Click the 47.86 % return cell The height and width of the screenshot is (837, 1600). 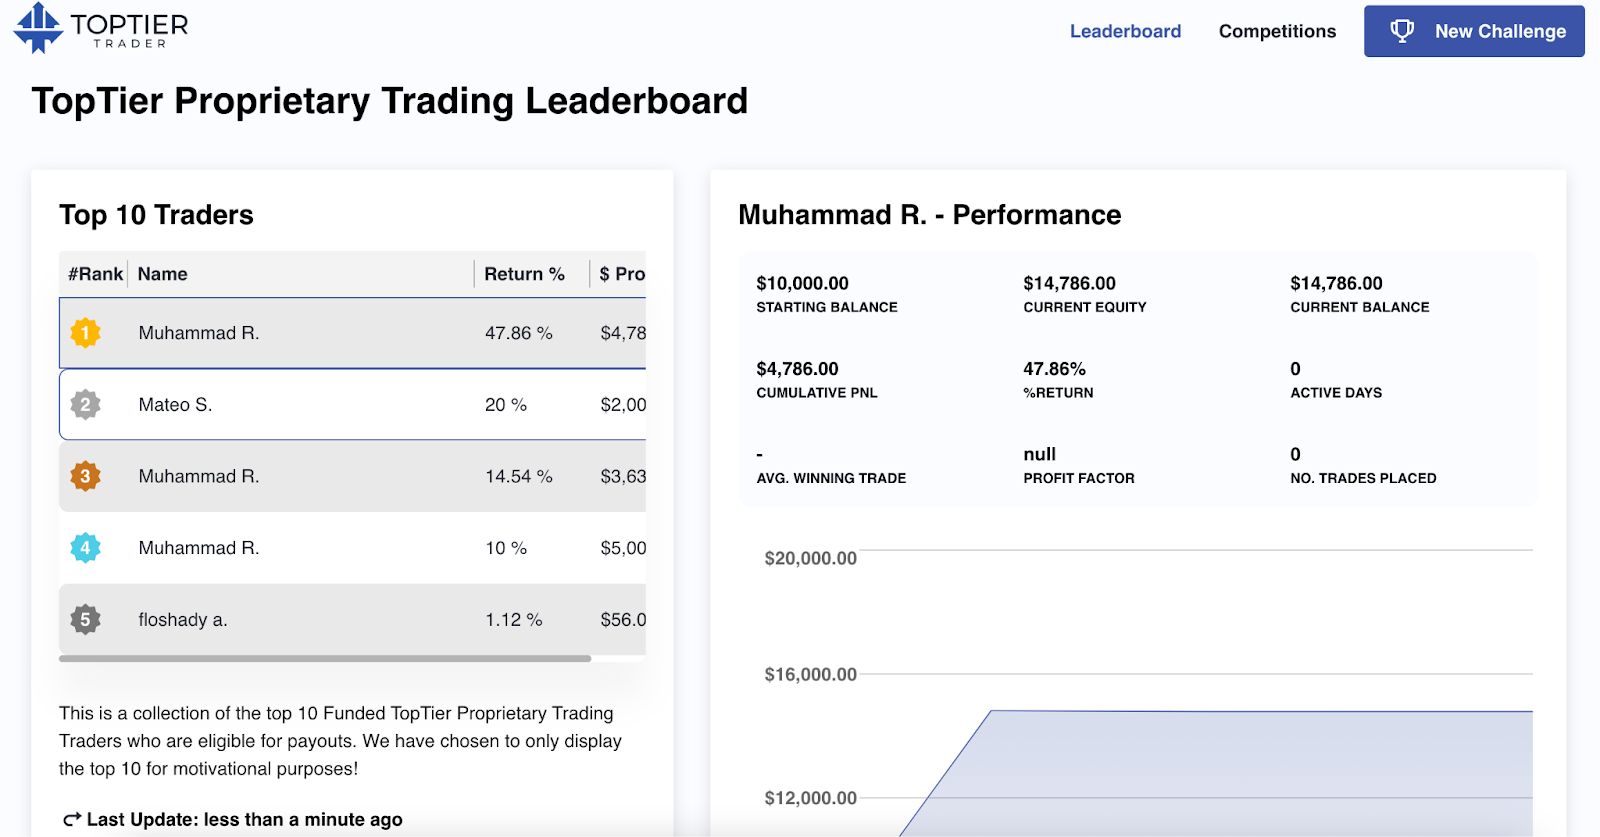[519, 333]
